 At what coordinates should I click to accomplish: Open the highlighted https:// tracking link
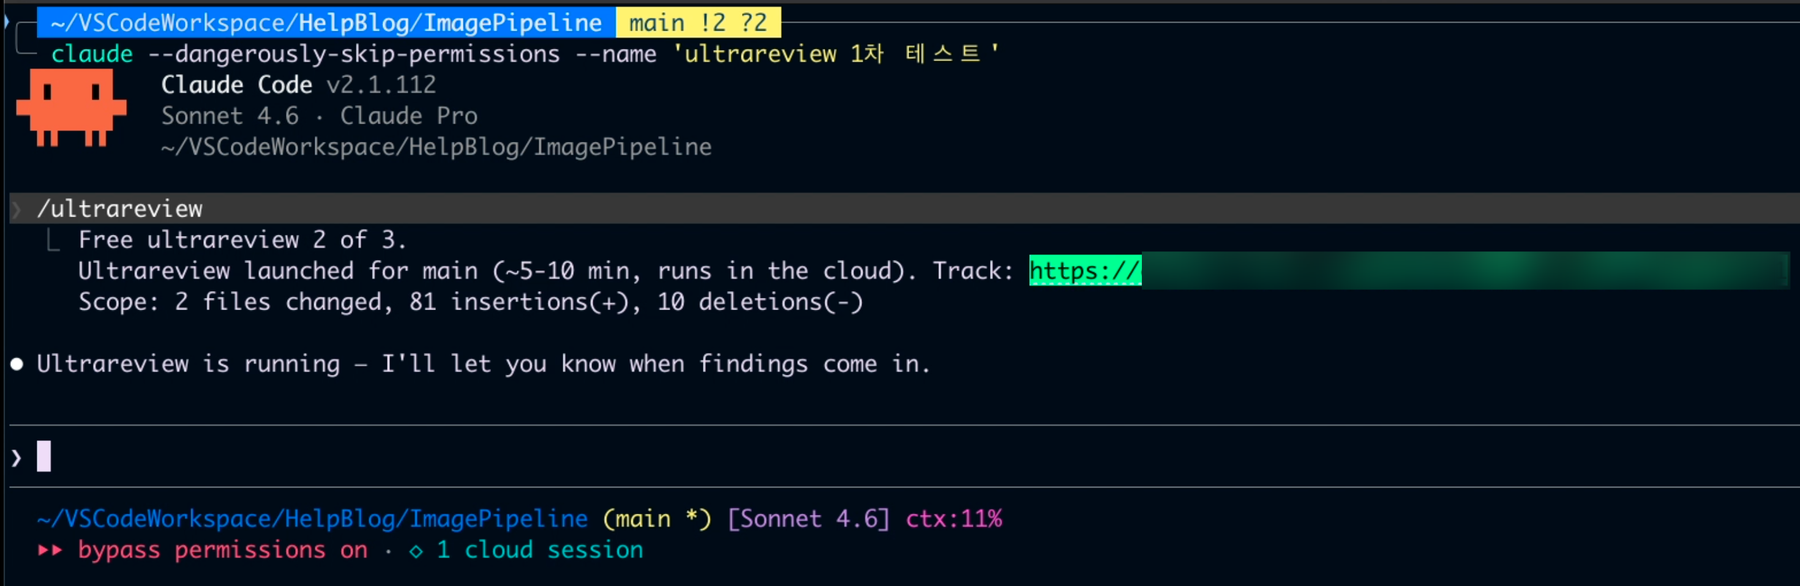point(1085,270)
